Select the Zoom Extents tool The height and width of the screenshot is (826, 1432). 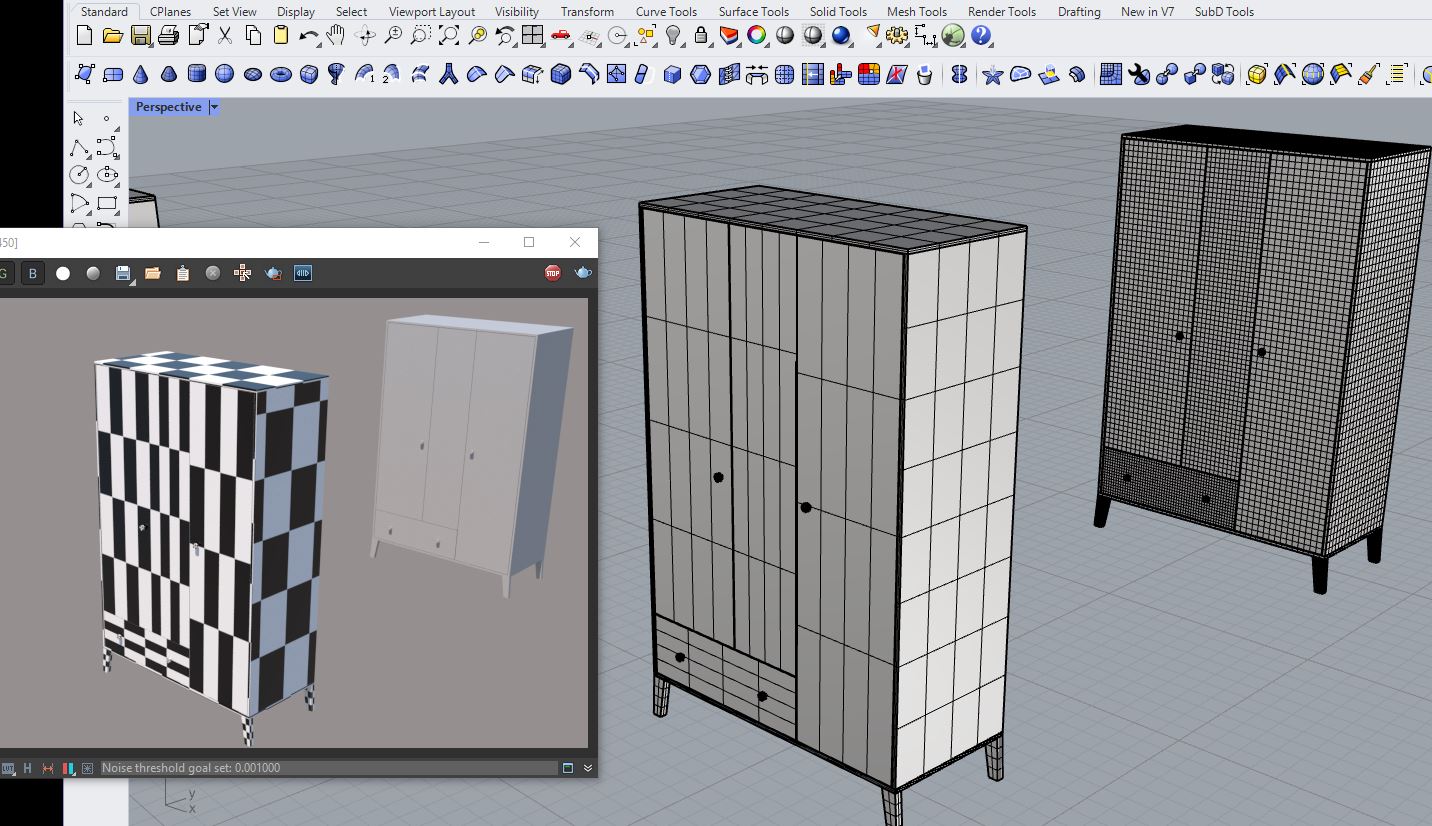click(x=449, y=36)
